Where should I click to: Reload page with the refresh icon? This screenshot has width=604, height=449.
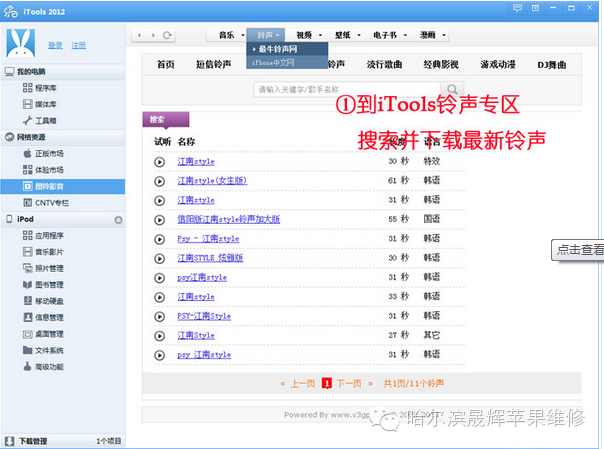pos(167,35)
